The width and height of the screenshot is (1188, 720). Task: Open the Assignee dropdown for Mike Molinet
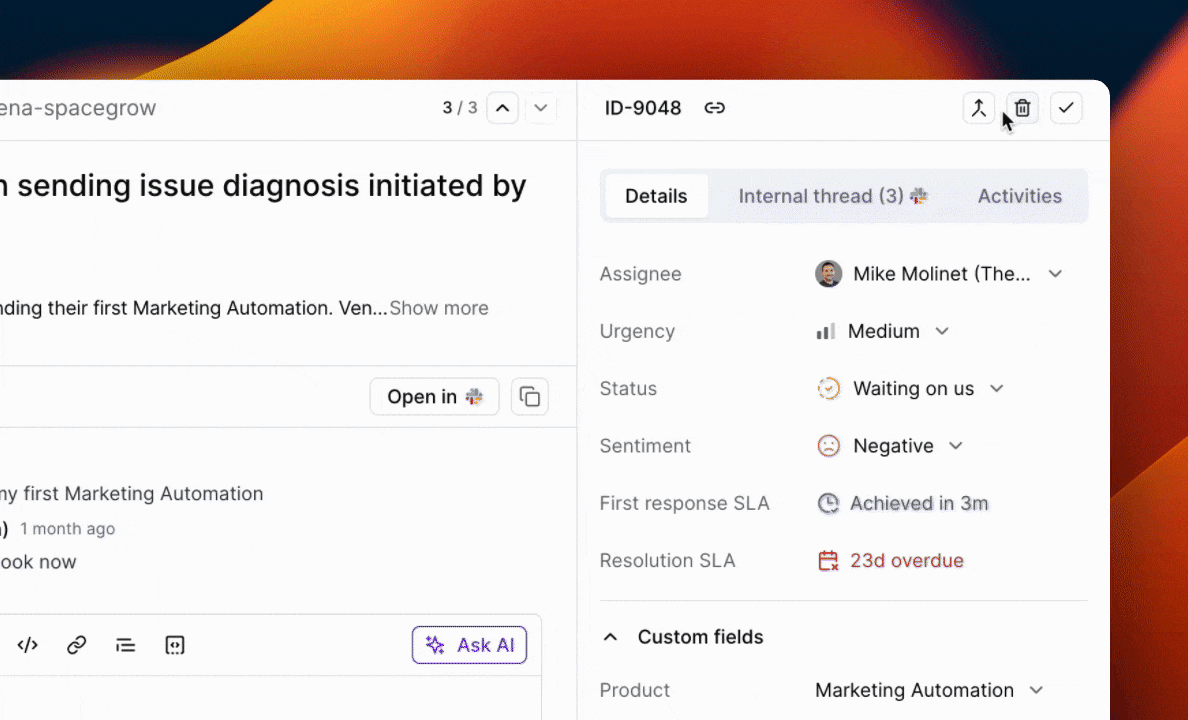pyautogui.click(x=1054, y=274)
